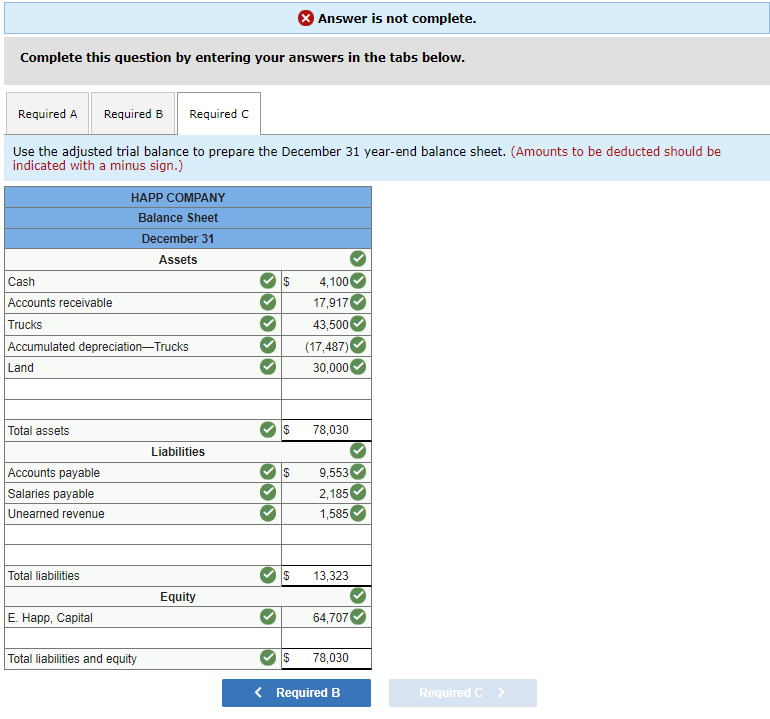The height and width of the screenshot is (719, 770).
Task: Click the amount field showing 2,185
Action: [326, 493]
